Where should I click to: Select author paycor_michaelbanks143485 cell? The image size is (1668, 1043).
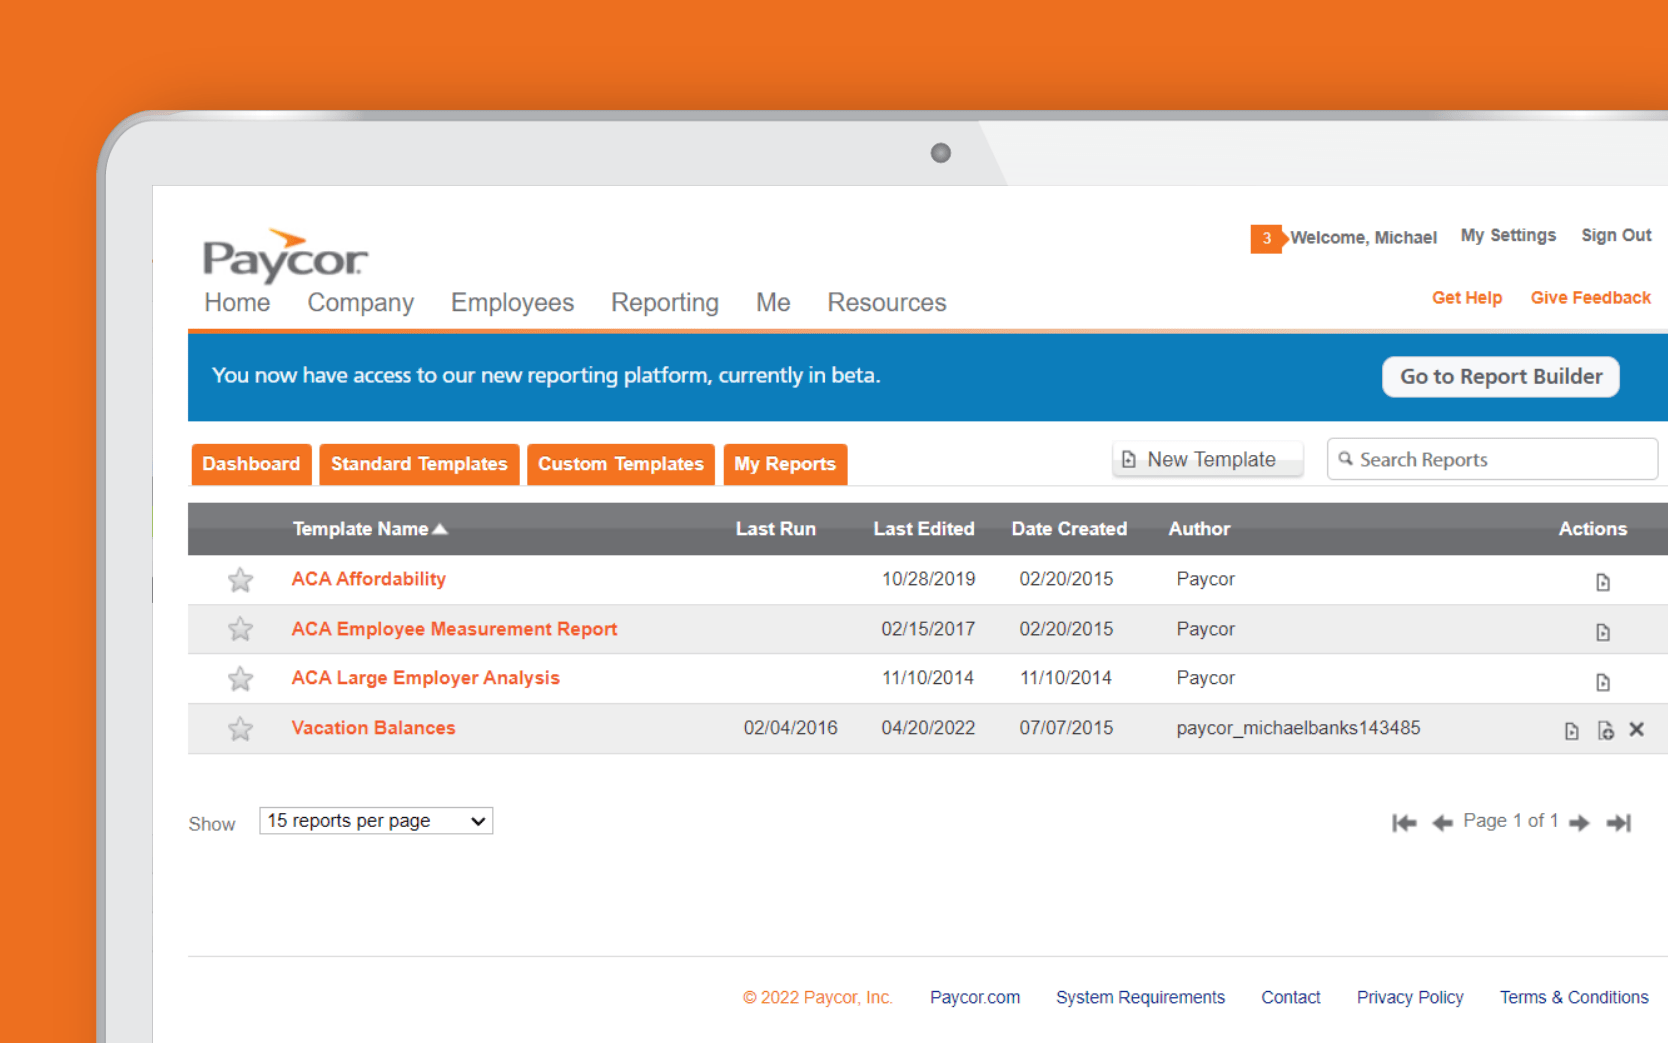click(1298, 728)
